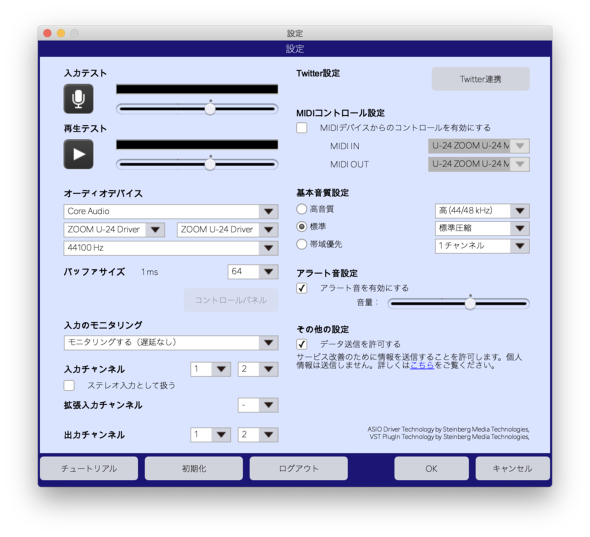Start the playback test play button
The image size is (590, 537).
click(78, 154)
